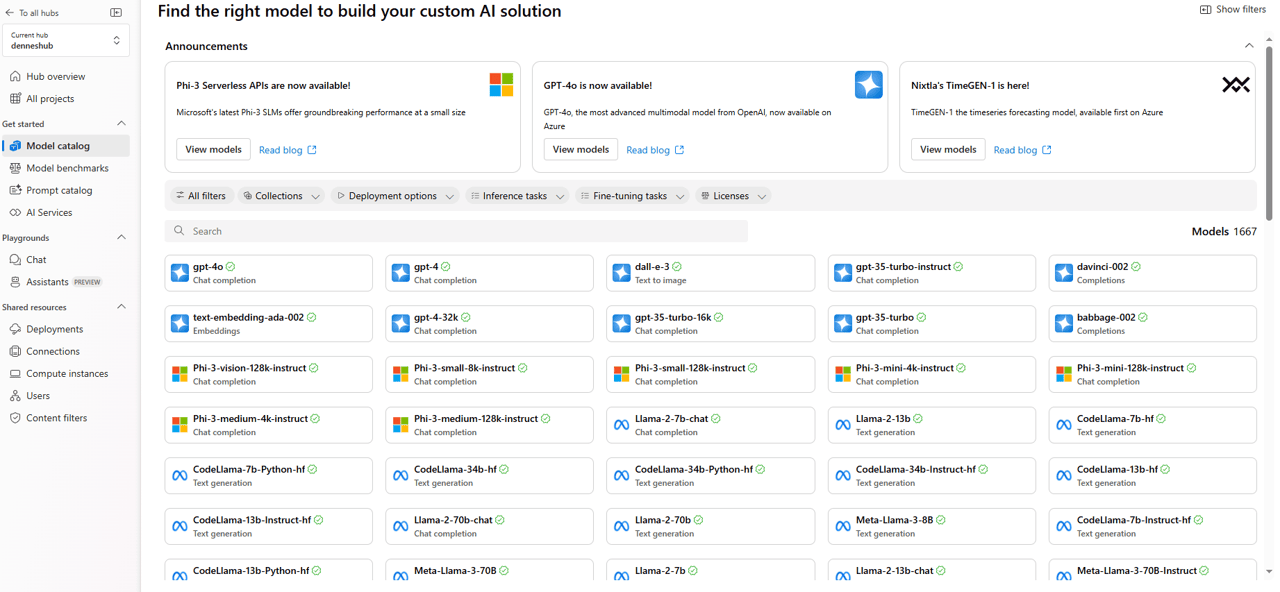The image size is (1280, 592).
Task: Collapse the Playgrounds section
Action: (x=122, y=238)
